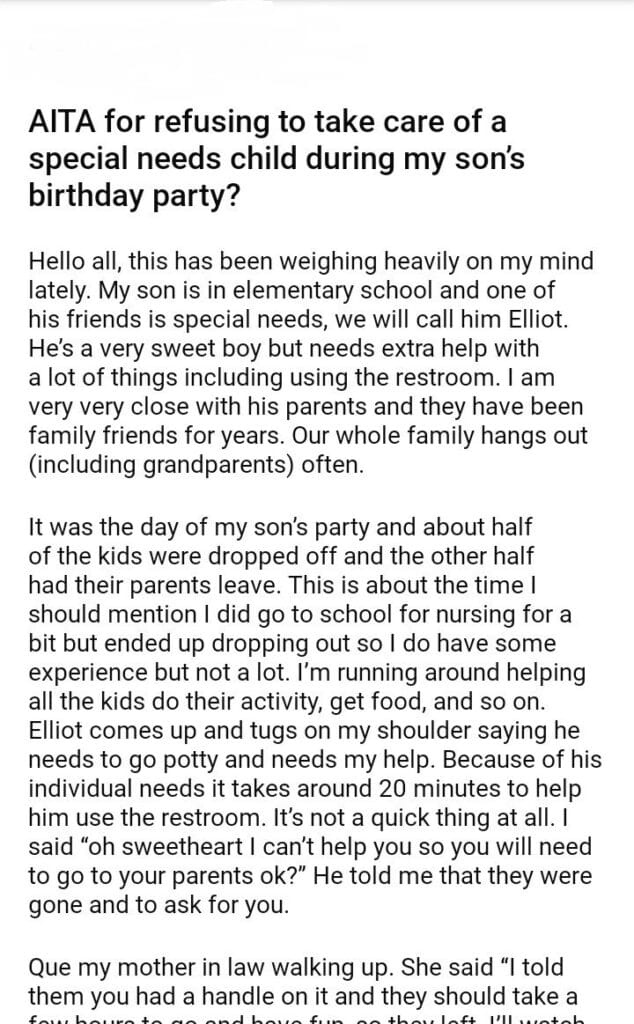The height and width of the screenshot is (1024, 634).
Task: Select the word "birthday" in the title
Action: coord(78,193)
